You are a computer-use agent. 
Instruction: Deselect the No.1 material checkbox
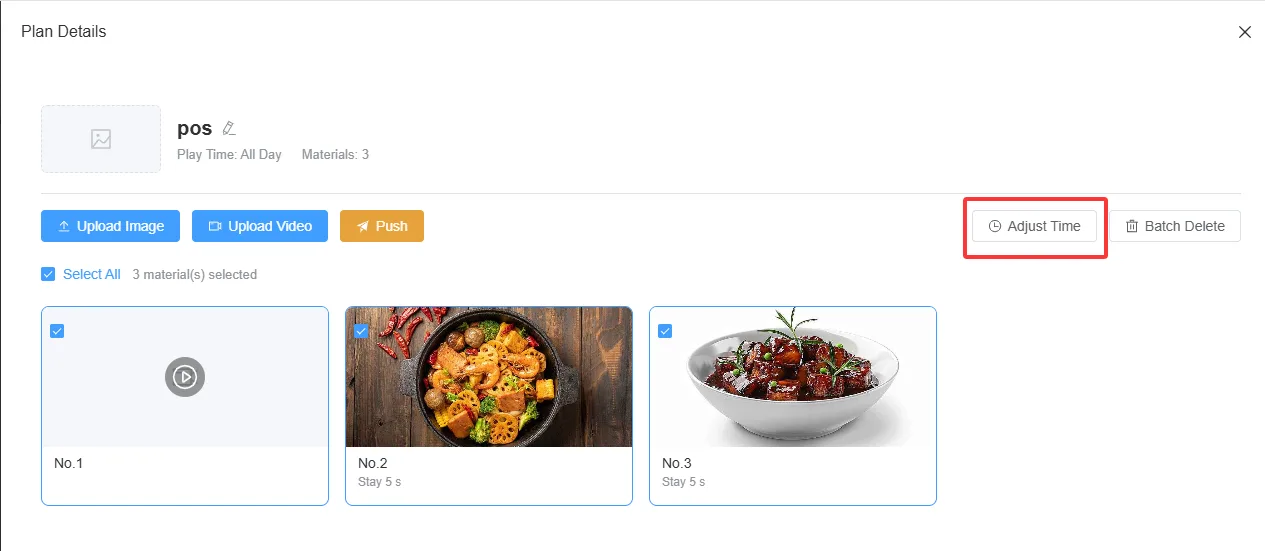57,331
